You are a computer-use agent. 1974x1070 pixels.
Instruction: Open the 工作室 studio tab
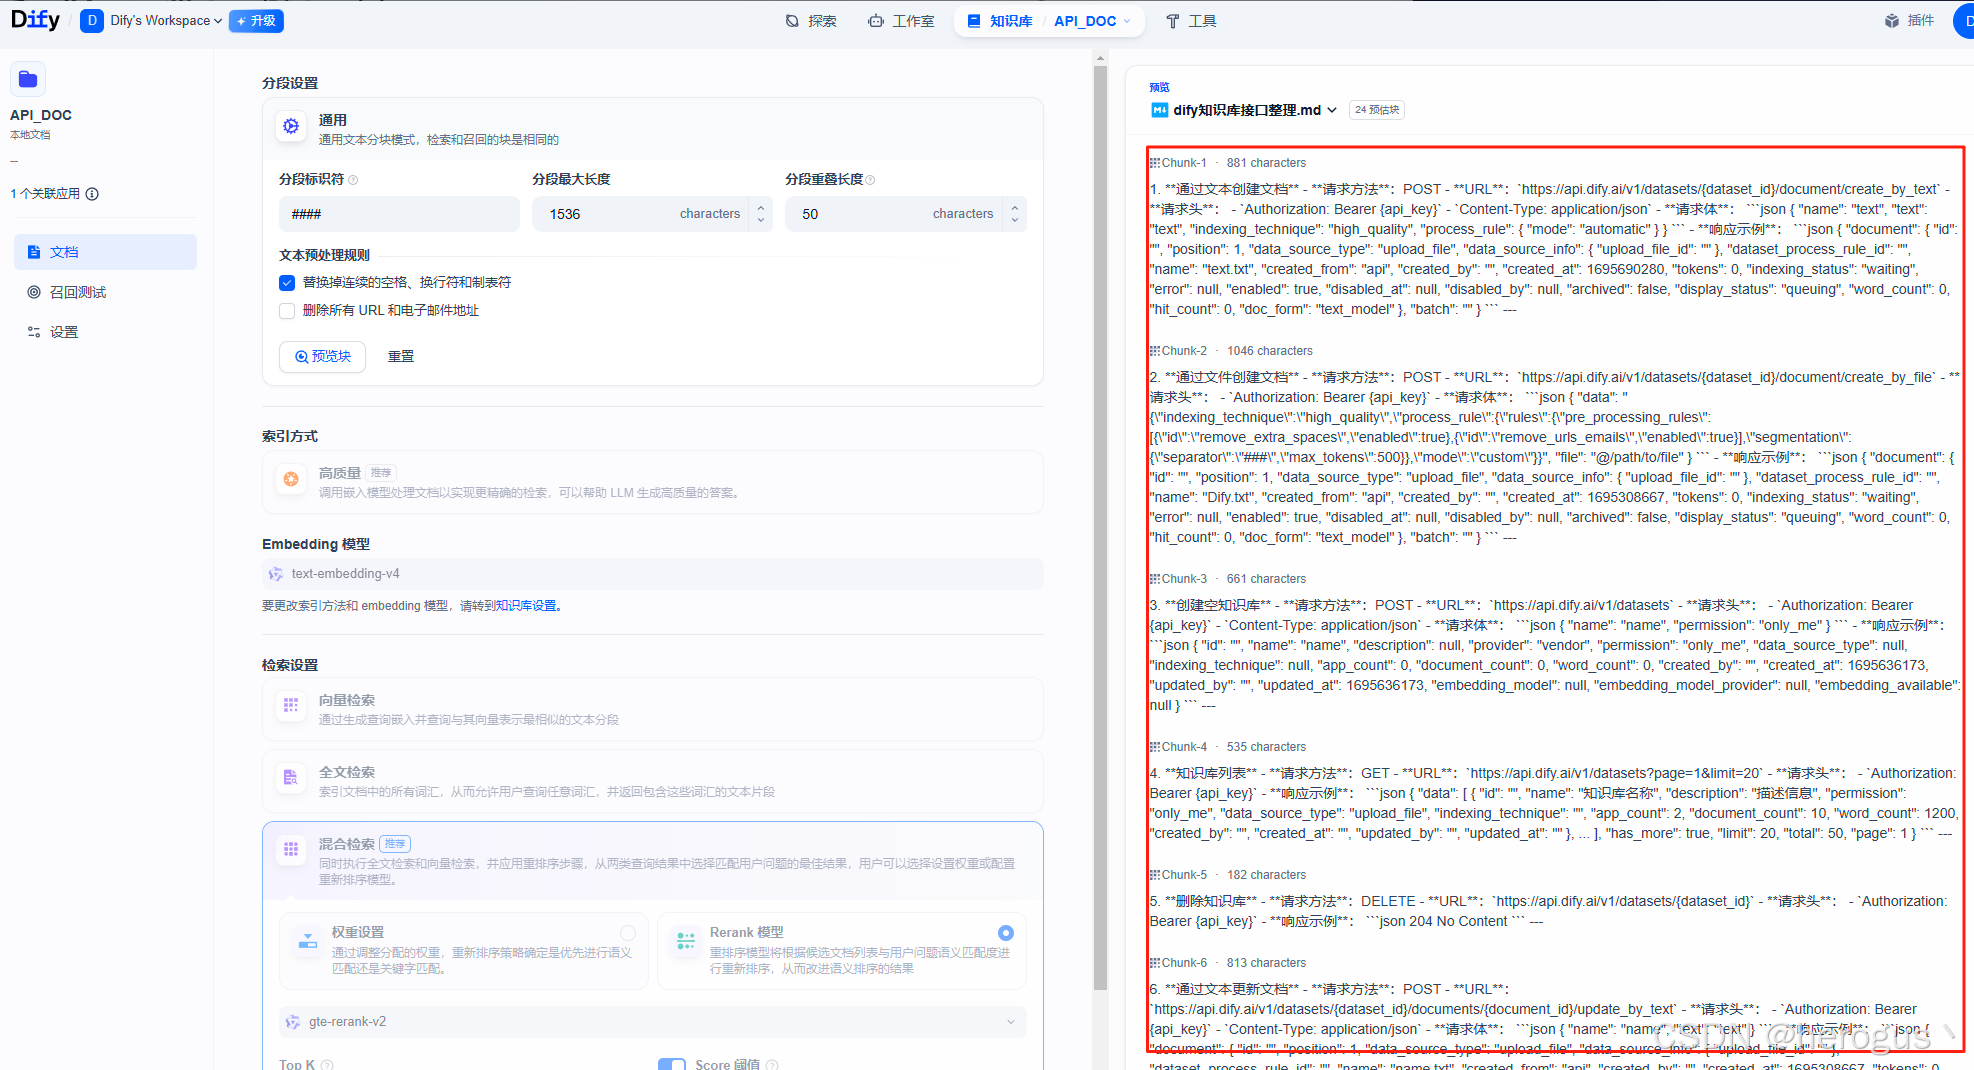(901, 21)
